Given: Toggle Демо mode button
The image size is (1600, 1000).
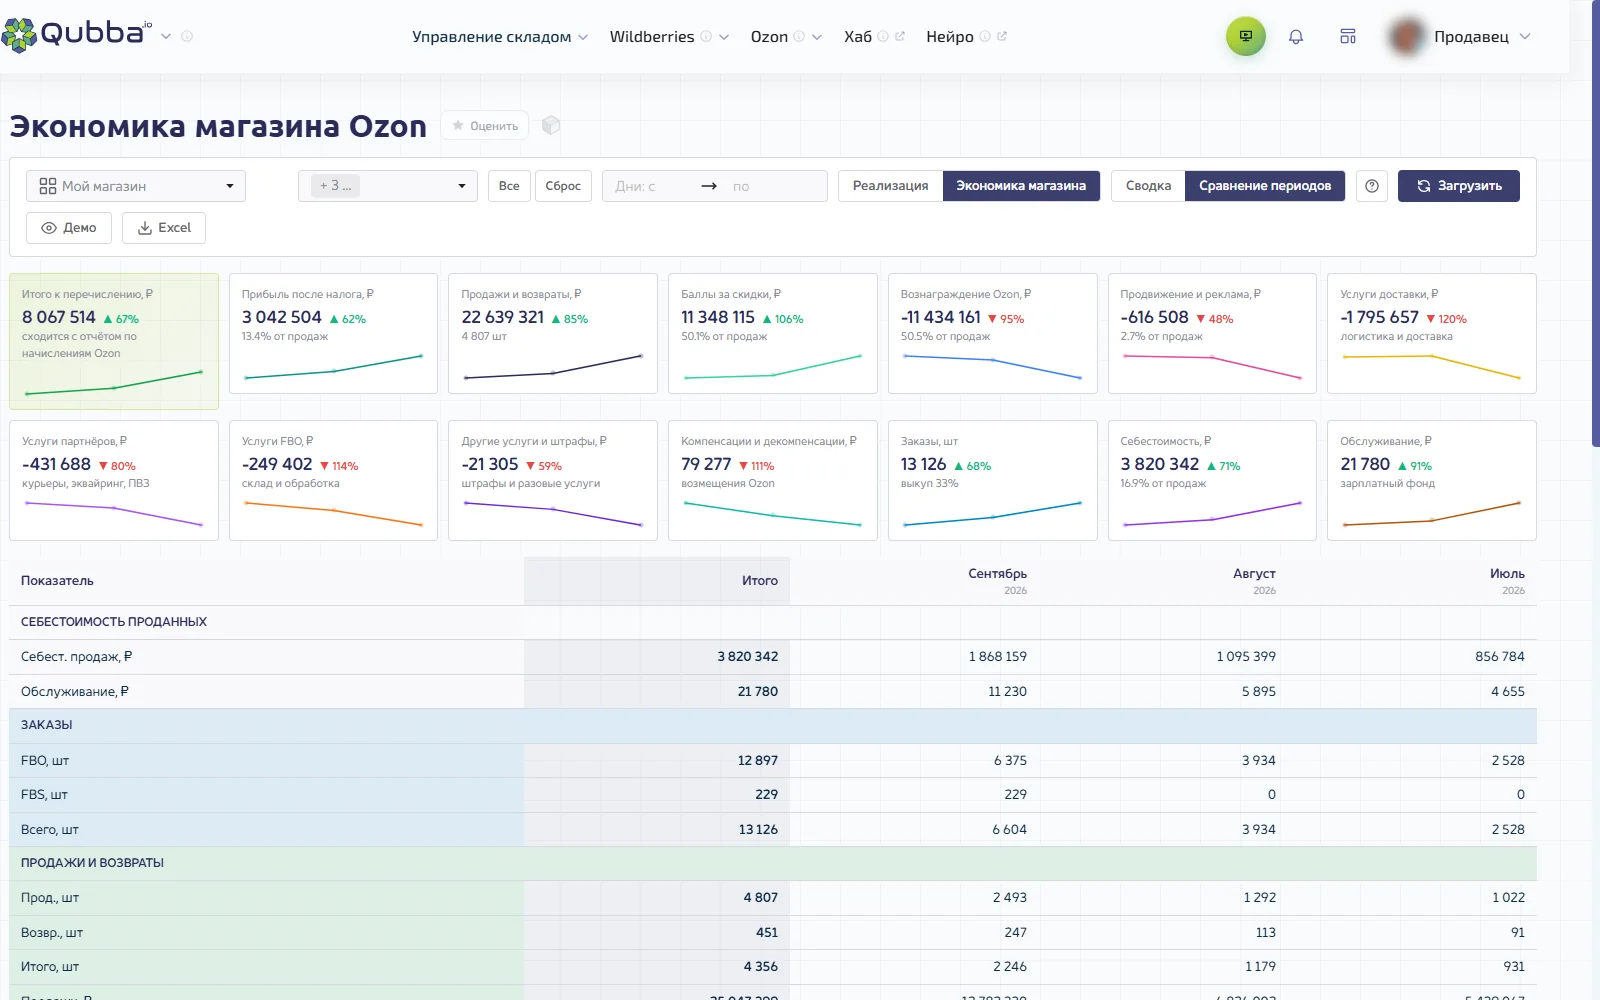Looking at the screenshot, I should coord(69,228).
